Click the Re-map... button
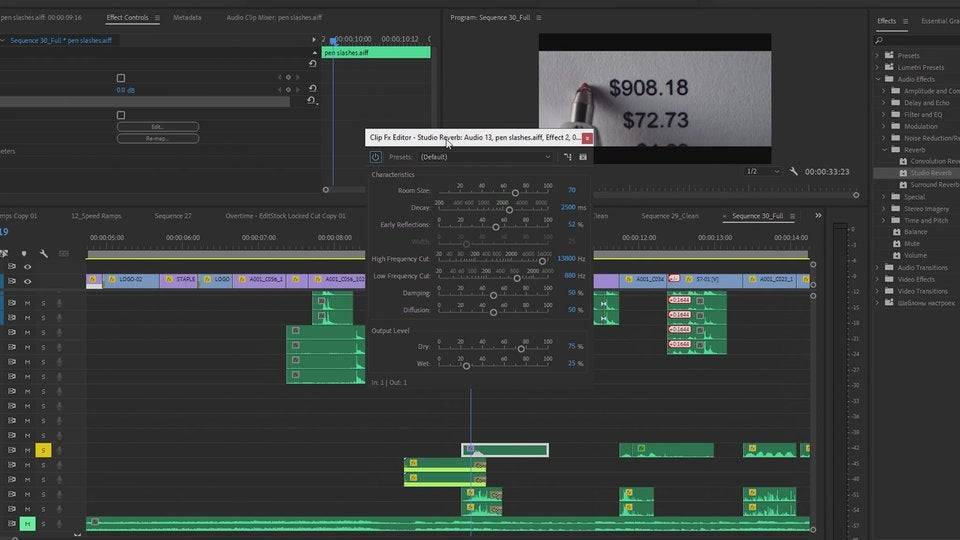This screenshot has height=540, width=960. coord(157,139)
